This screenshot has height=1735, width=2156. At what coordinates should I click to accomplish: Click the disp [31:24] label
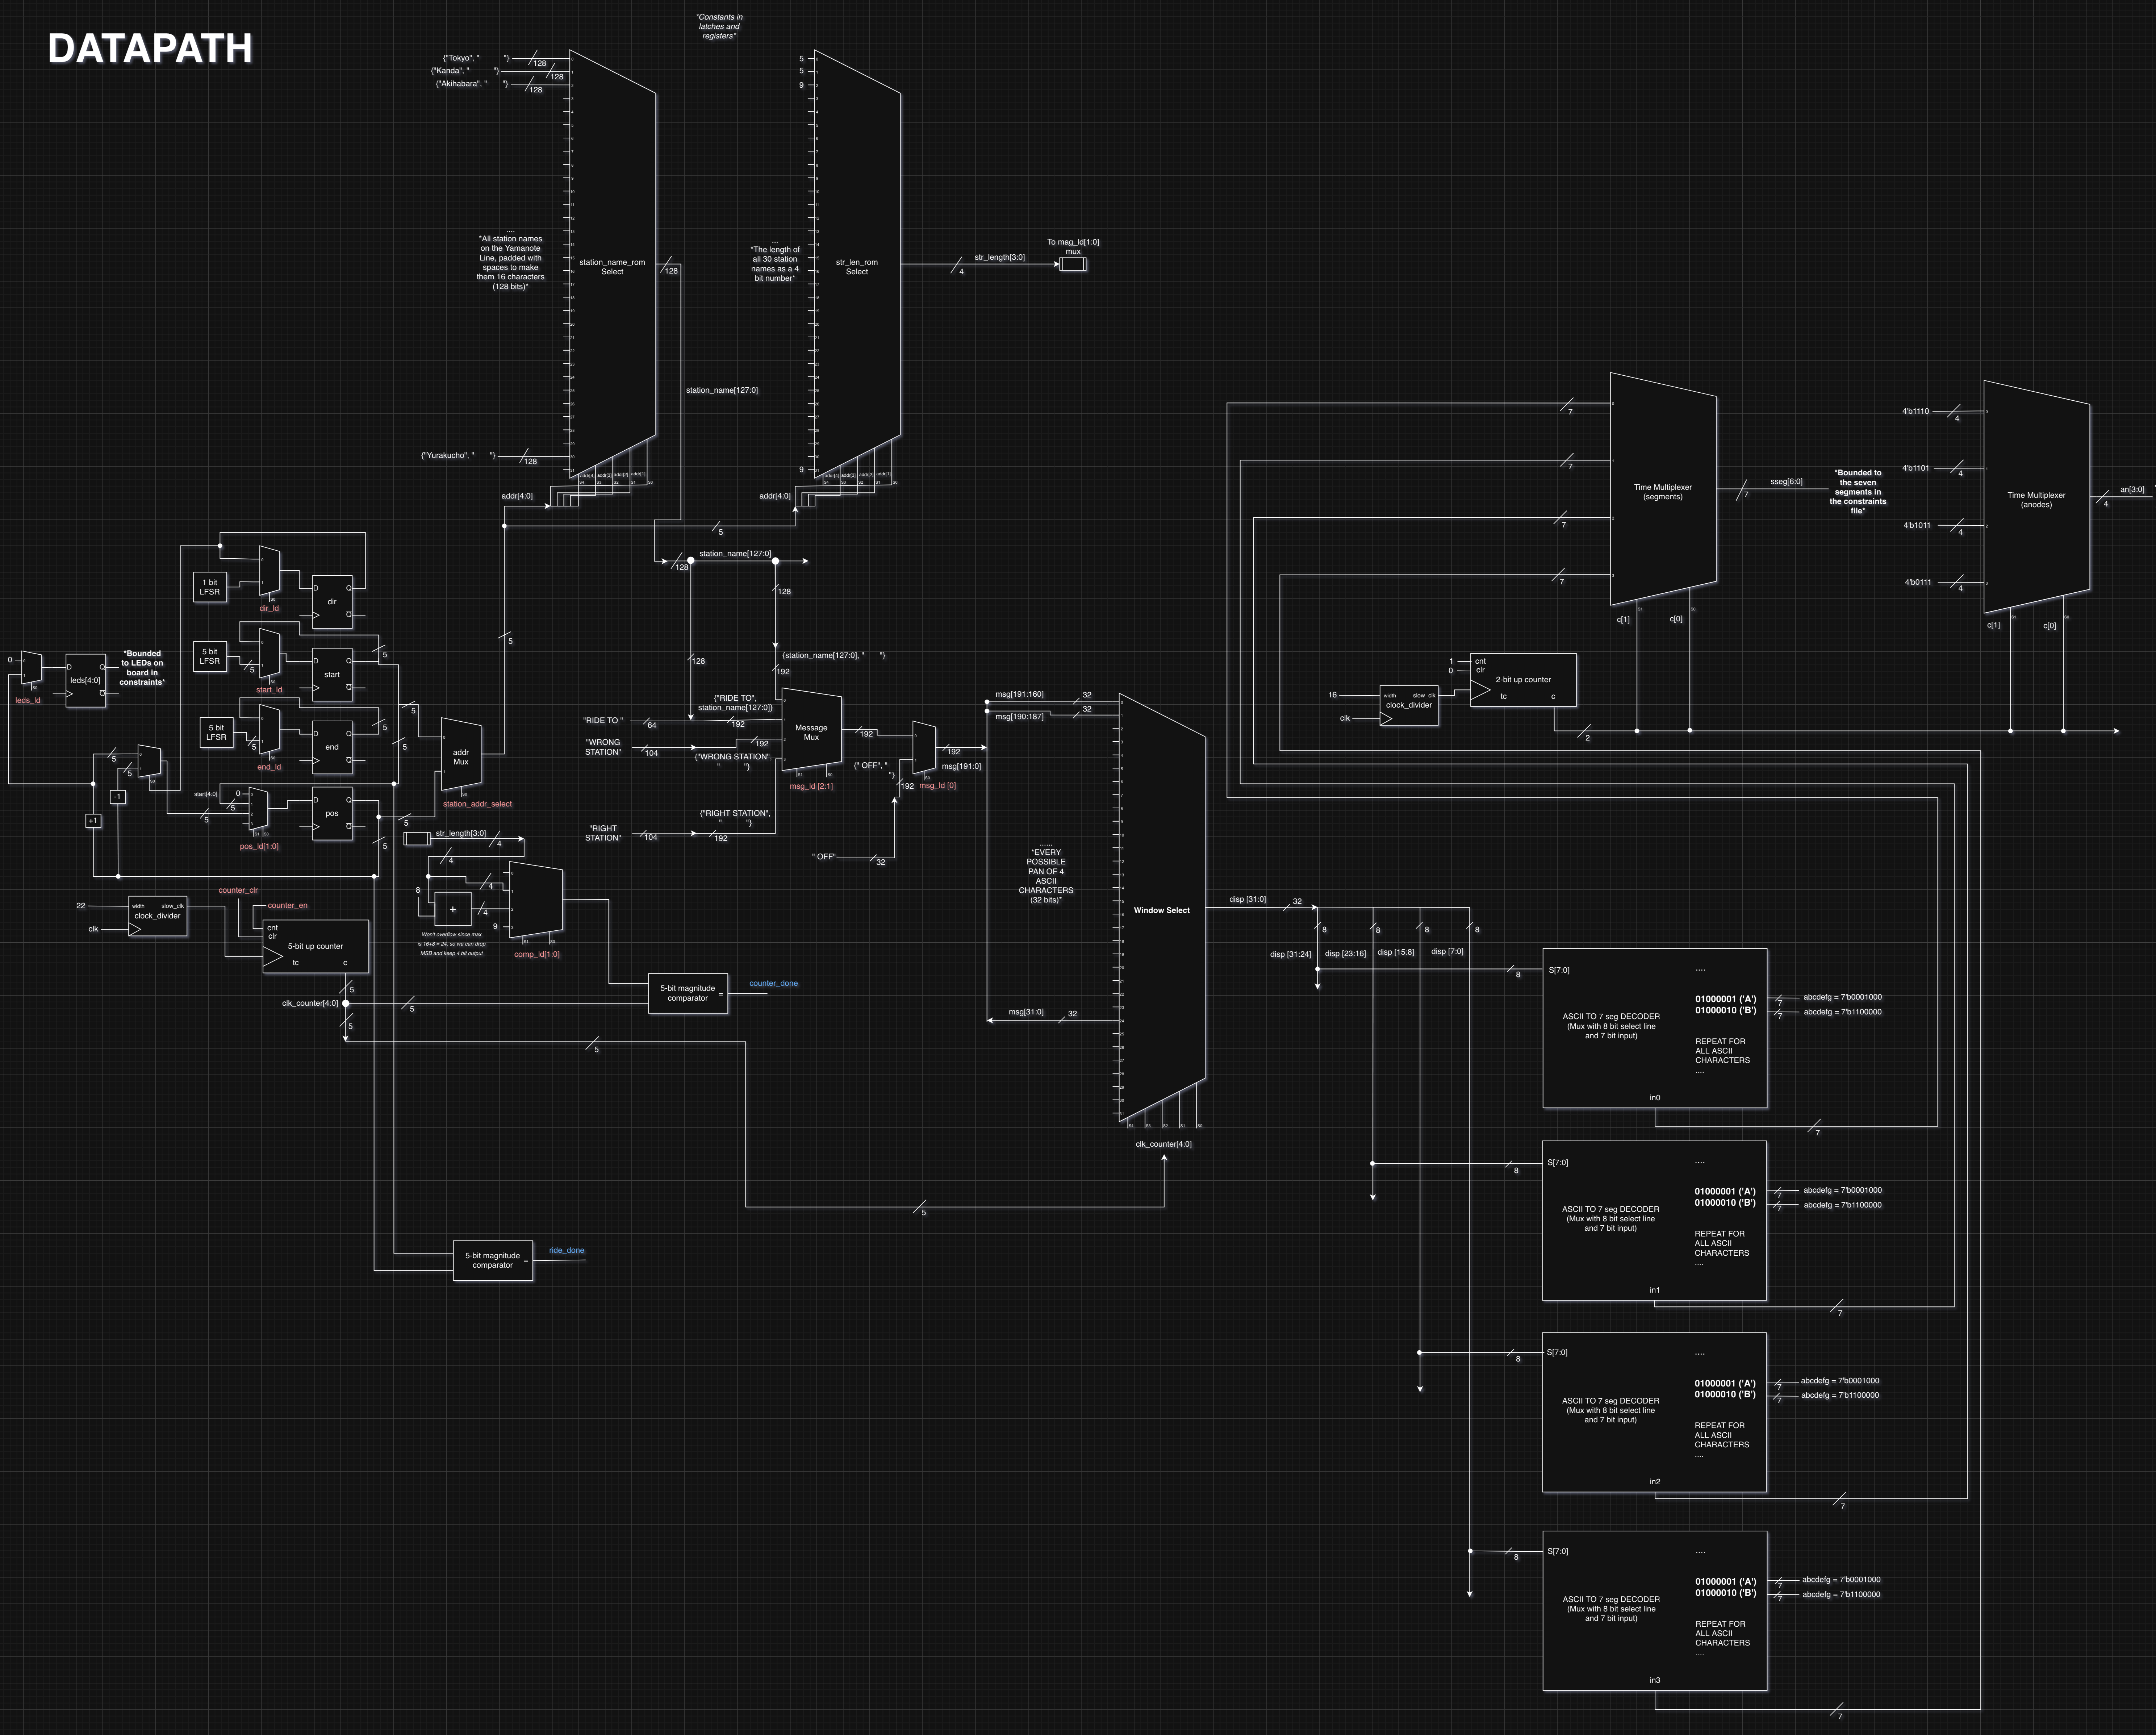click(x=1290, y=954)
